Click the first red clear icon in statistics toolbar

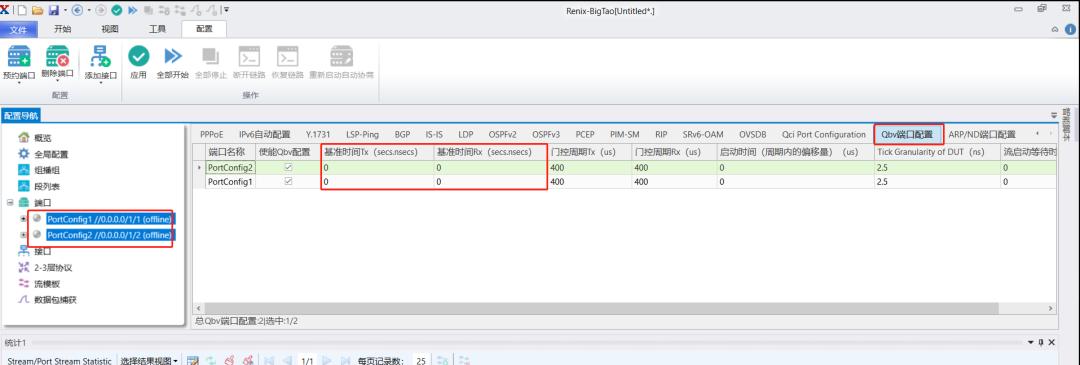229,360
